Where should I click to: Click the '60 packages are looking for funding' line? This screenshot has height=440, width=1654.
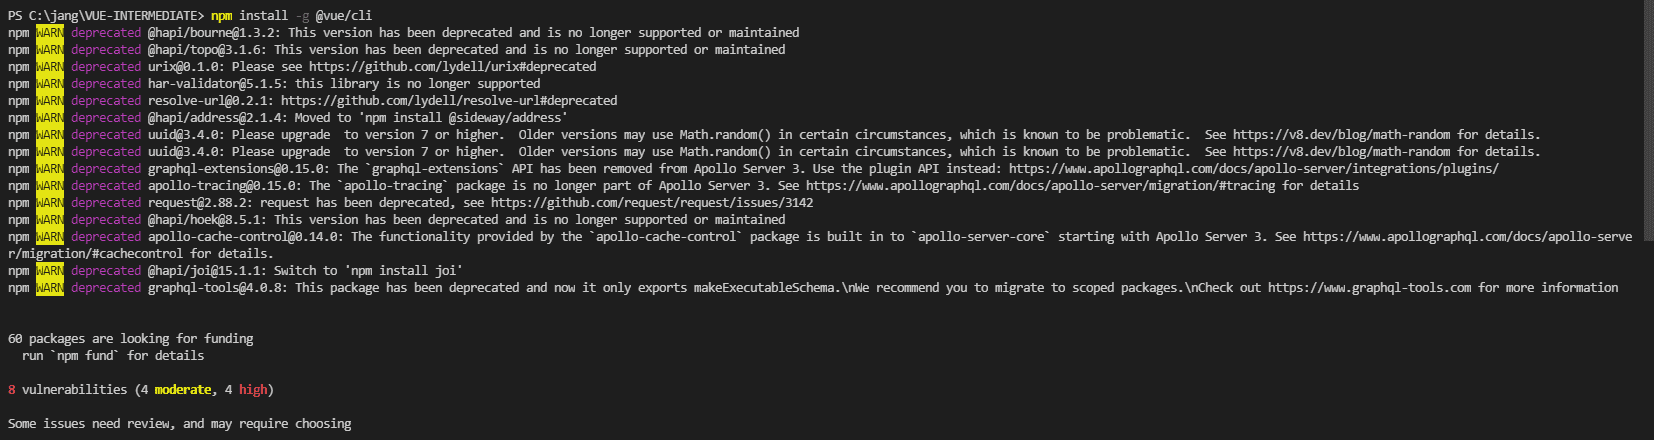pyautogui.click(x=130, y=339)
